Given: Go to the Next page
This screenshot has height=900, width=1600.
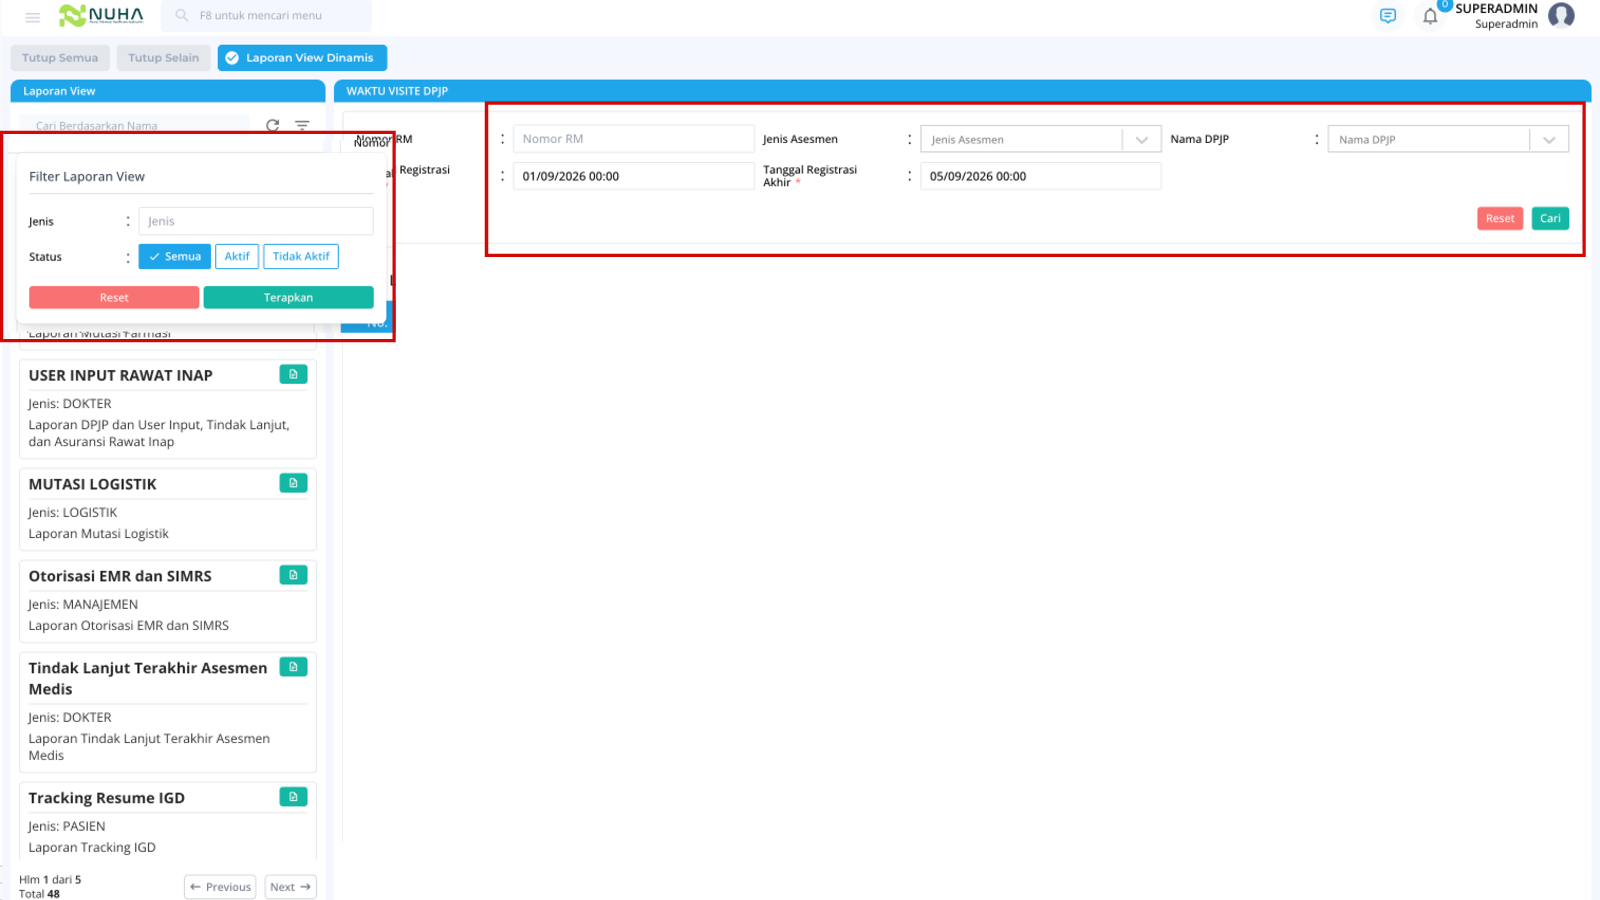Looking at the screenshot, I should tap(290, 887).
